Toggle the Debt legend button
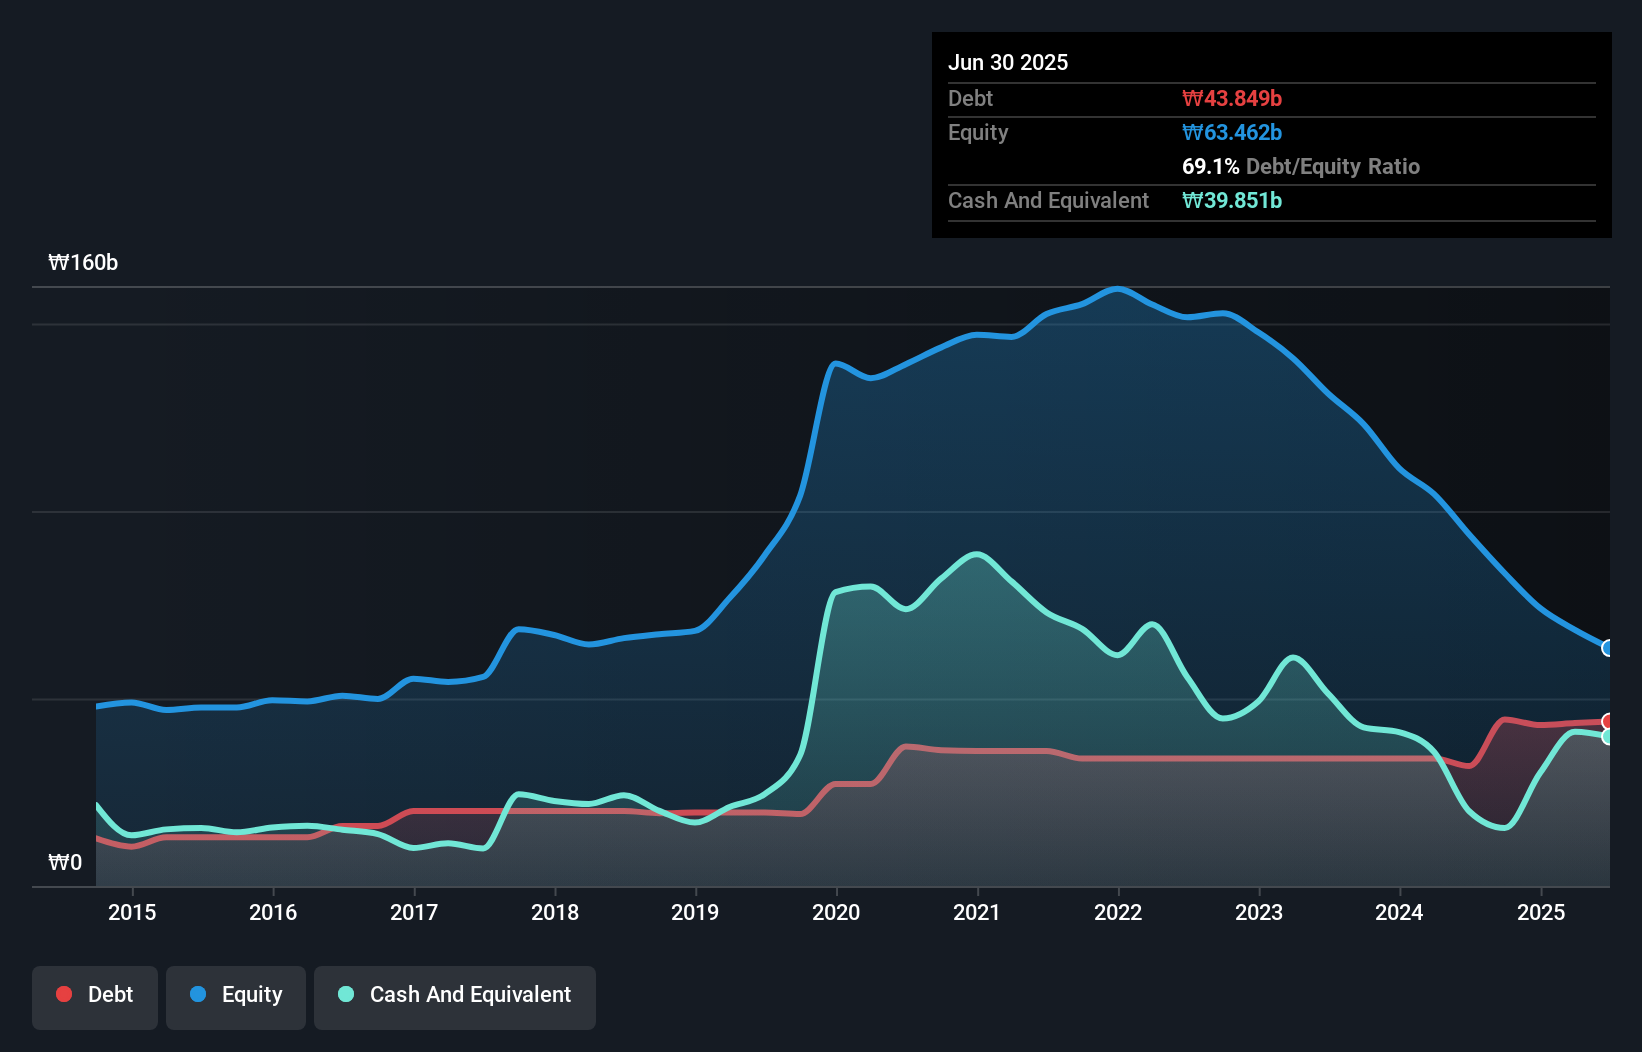This screenshot has width=1642, height=1052. [x=95, y=995]
